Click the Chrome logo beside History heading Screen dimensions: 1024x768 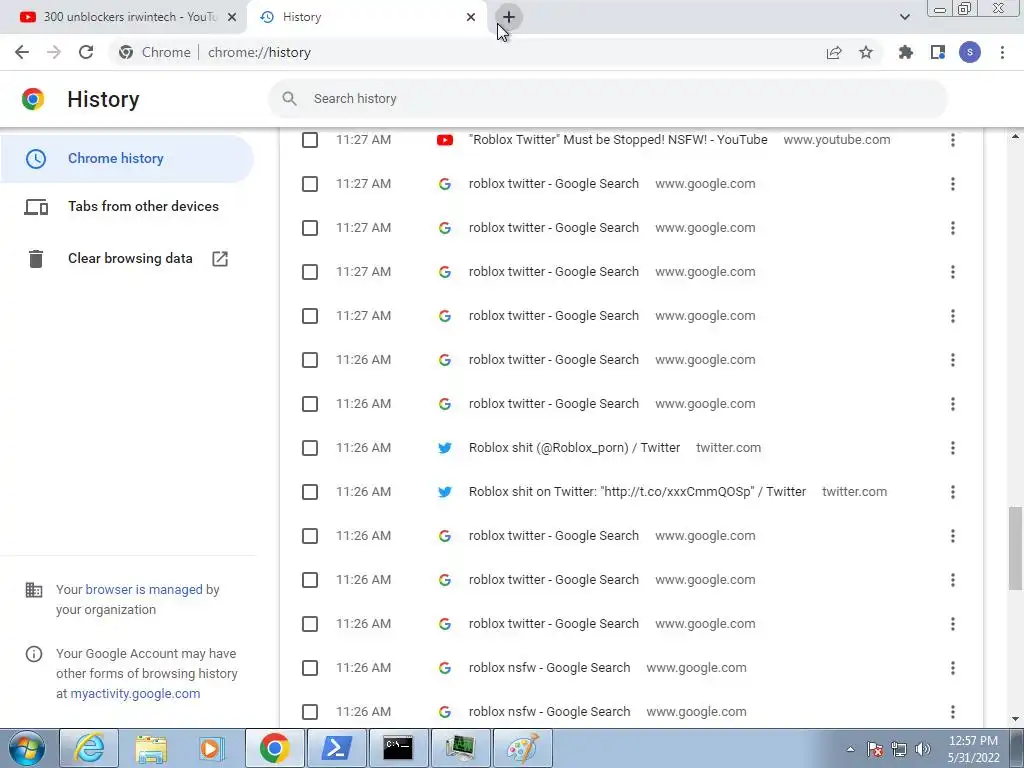tap(33, 99)
